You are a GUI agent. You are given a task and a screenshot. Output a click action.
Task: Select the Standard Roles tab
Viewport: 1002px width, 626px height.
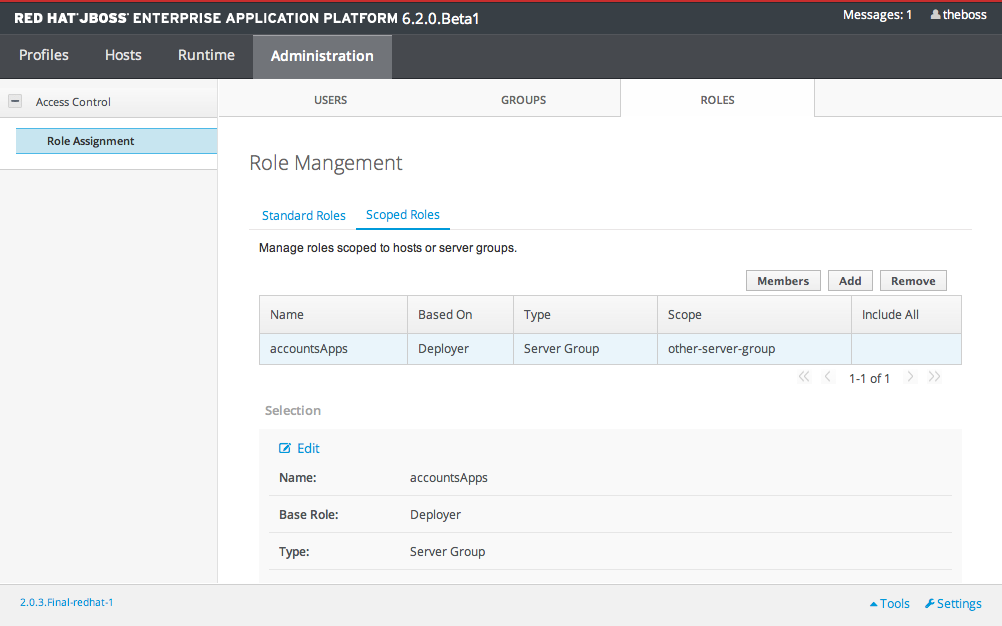pyautogui.click(x=303, y=215)
